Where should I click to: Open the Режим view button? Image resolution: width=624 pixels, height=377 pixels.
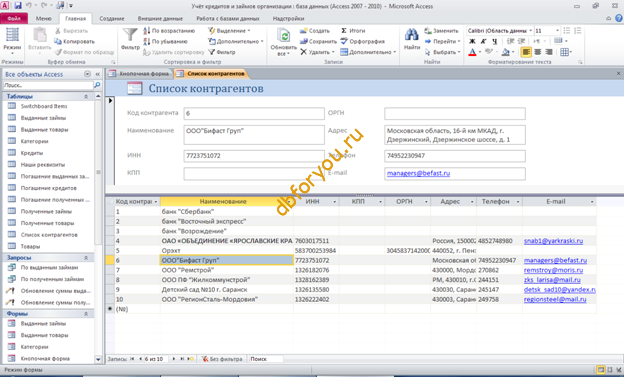click(12, 41)
